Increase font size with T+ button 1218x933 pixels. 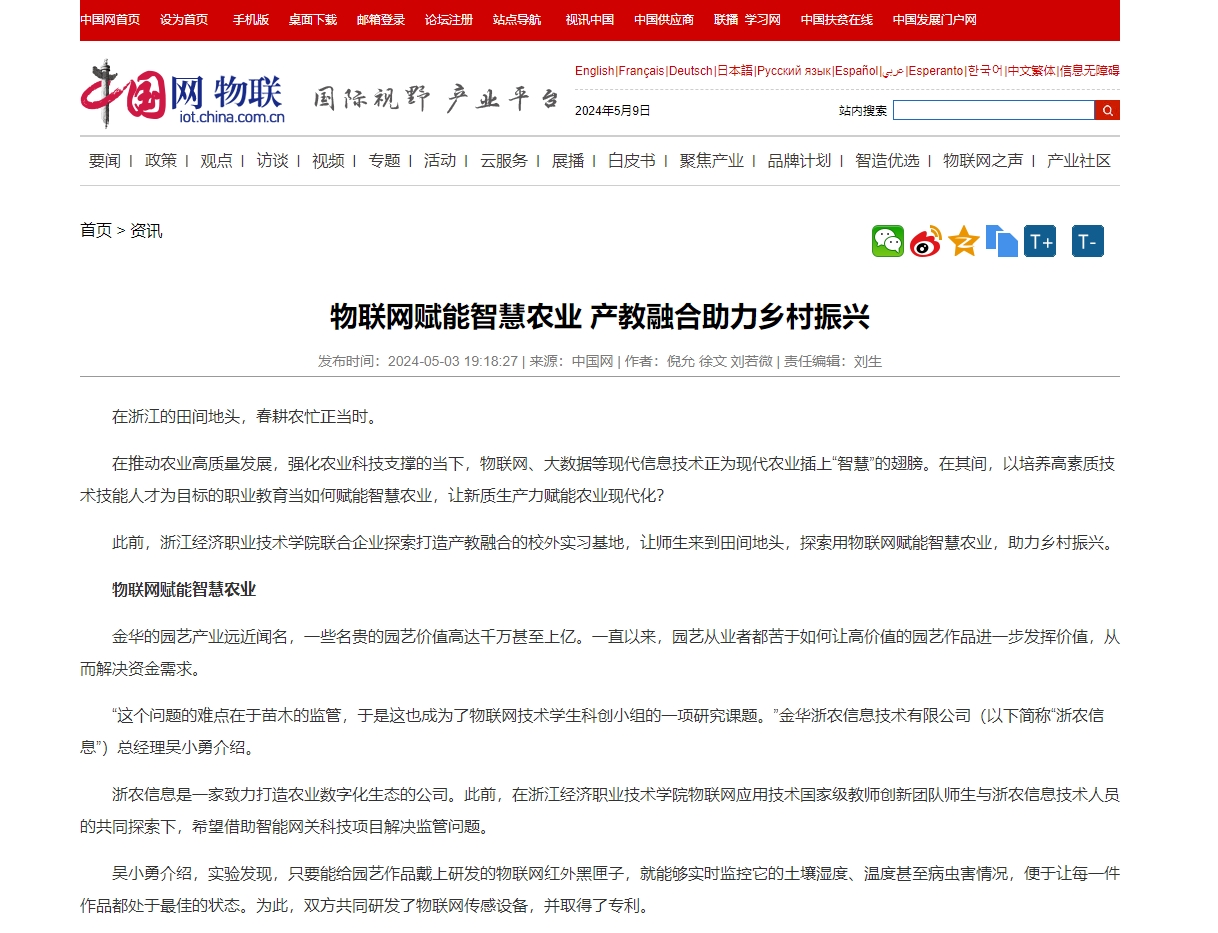point(1040,241)
